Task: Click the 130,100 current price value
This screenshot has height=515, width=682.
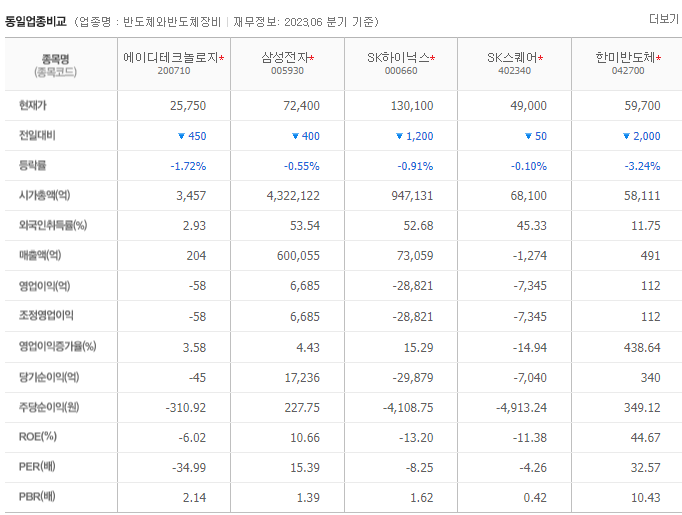Action: pos(412,106)
